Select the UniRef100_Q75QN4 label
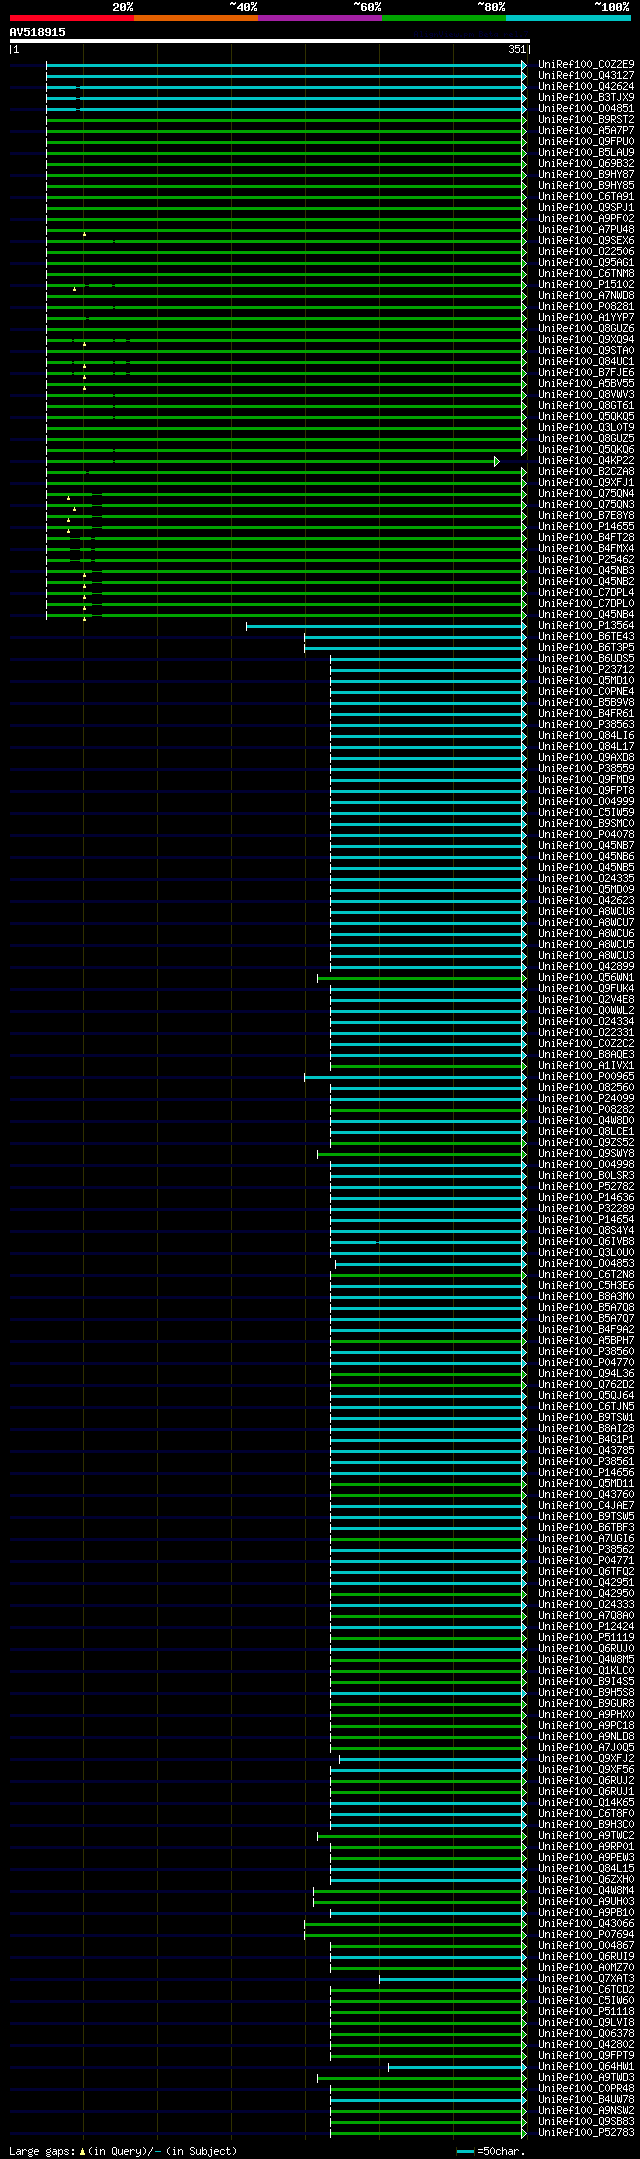The image size is (640, 2159). click(x=586, y=494)
